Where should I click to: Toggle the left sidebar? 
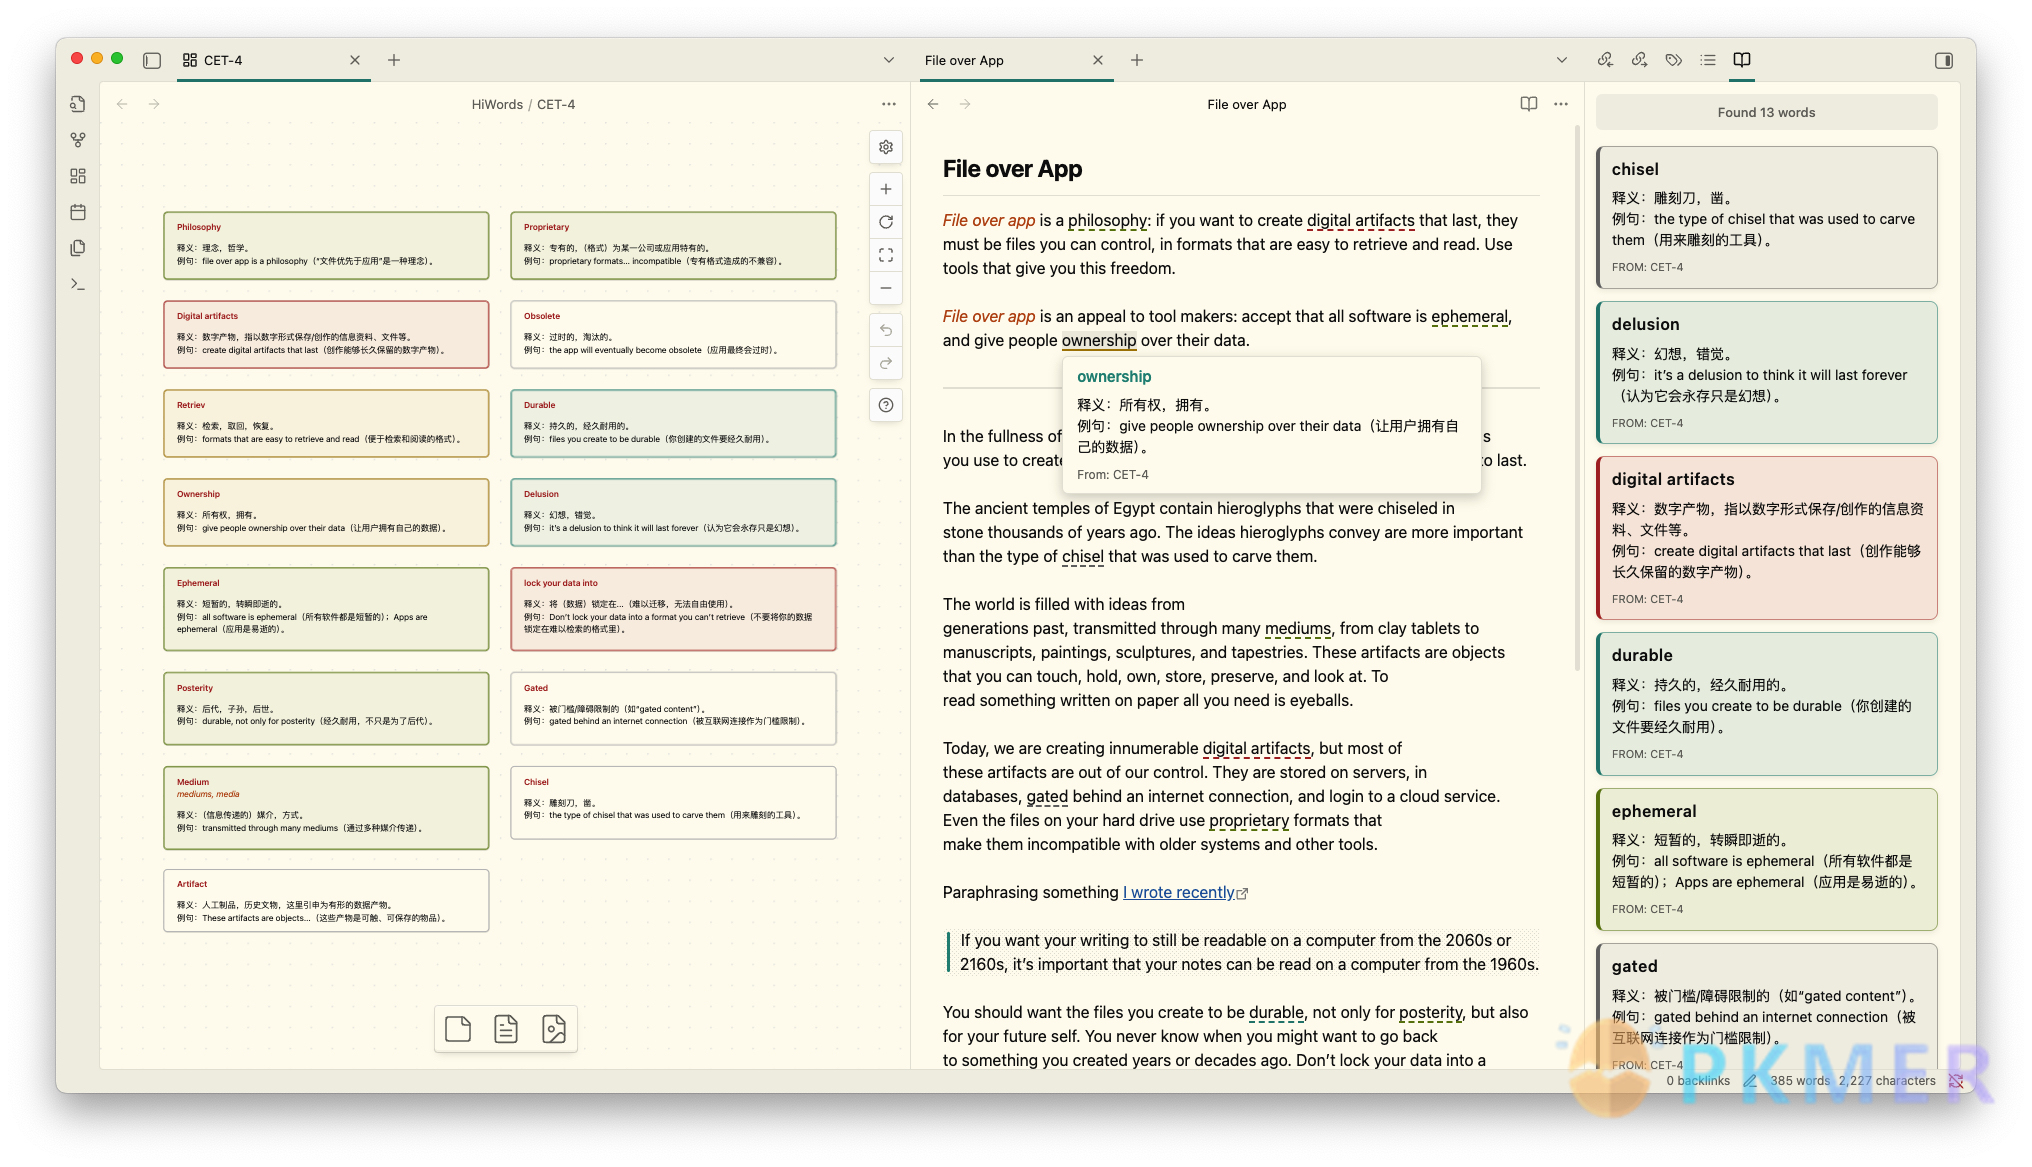tap(152, 60)
